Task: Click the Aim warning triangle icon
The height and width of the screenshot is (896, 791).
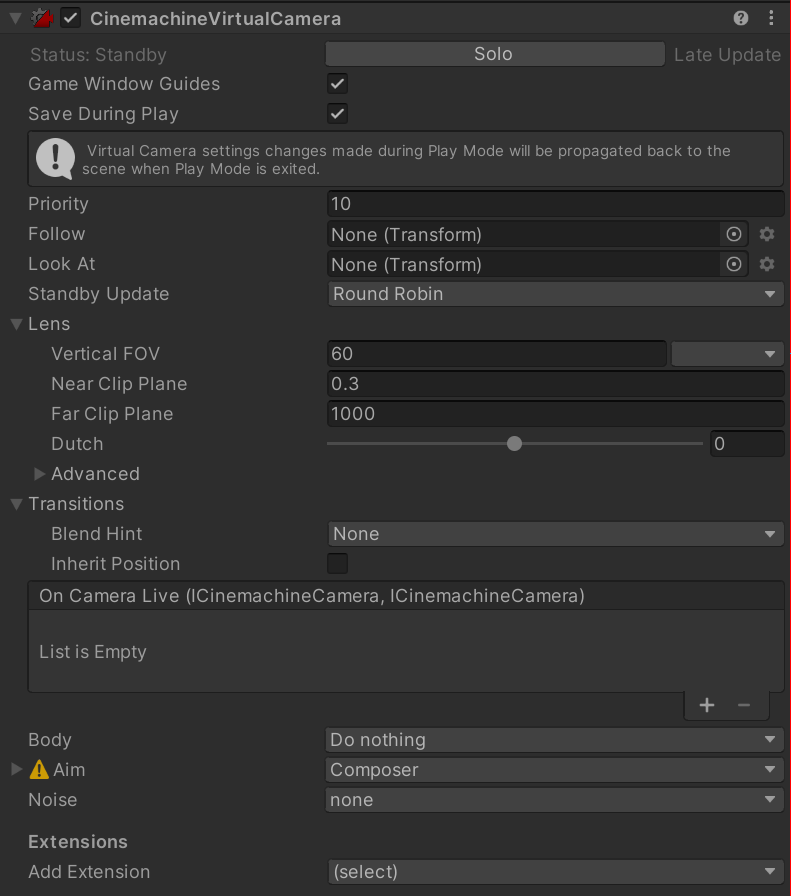Action: (x=39, y=770)
